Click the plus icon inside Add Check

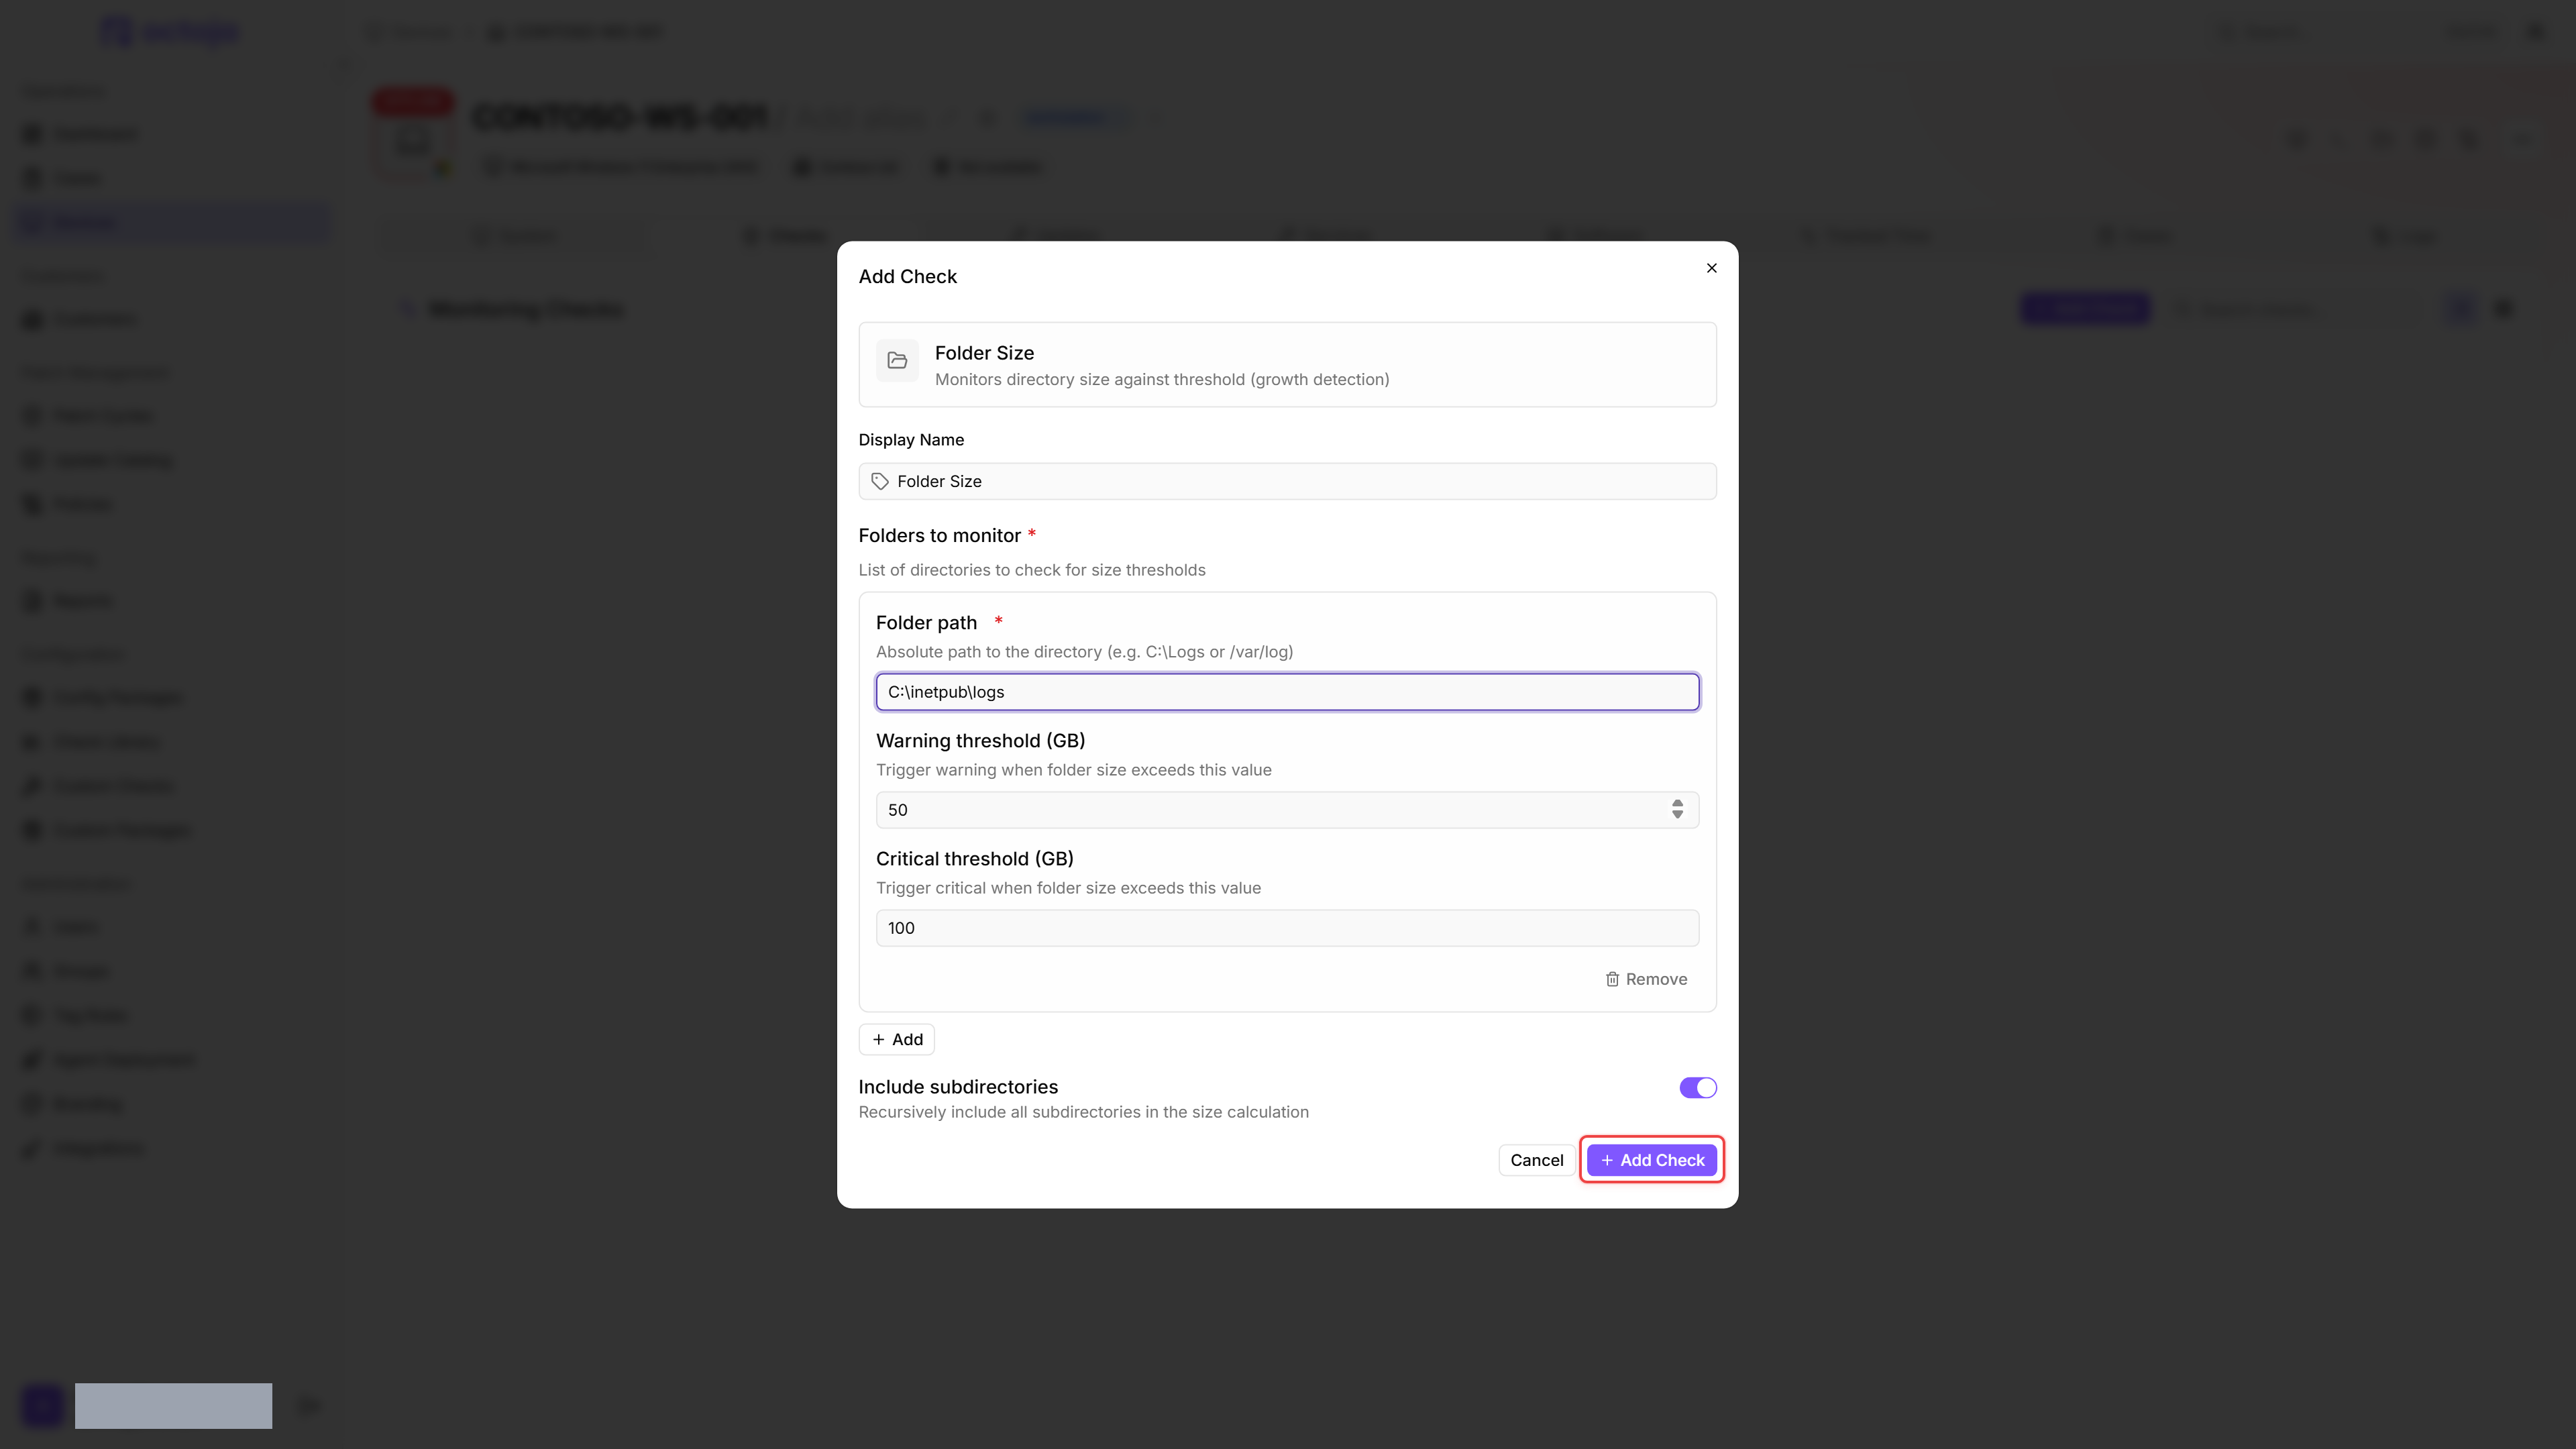(1607, 1160)
